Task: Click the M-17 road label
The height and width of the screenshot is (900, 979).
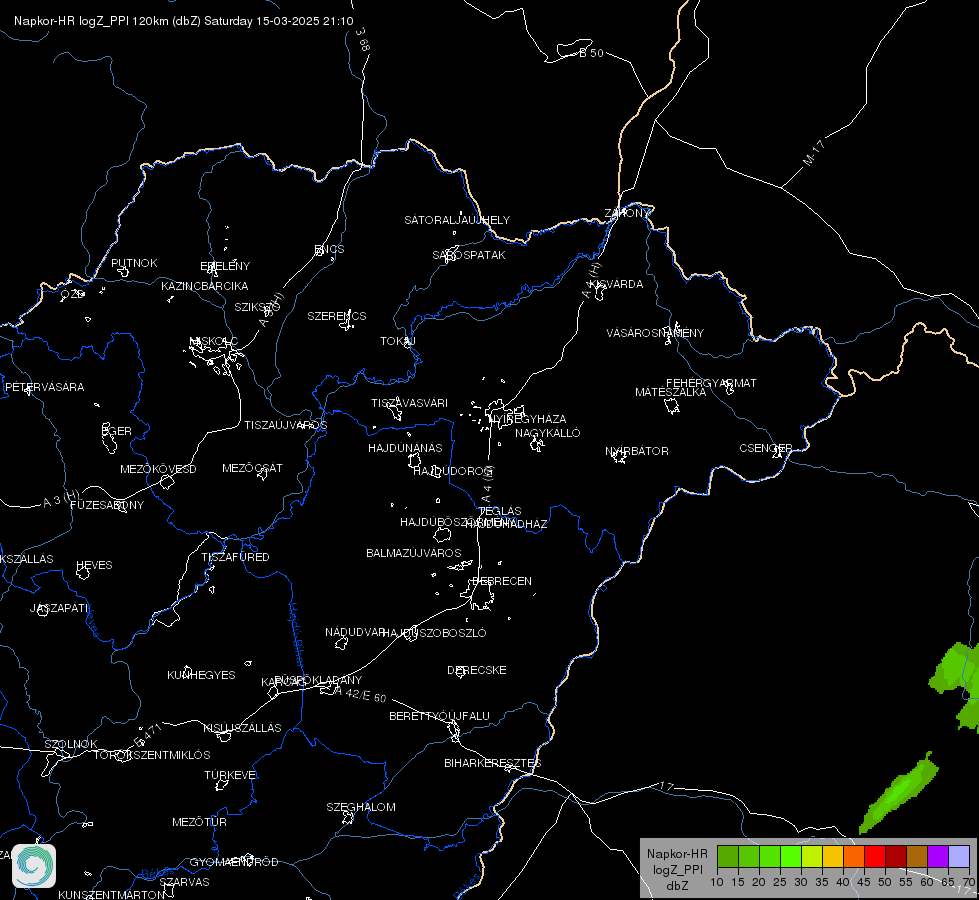Action: pyautogui.click(x=814, y=153)
